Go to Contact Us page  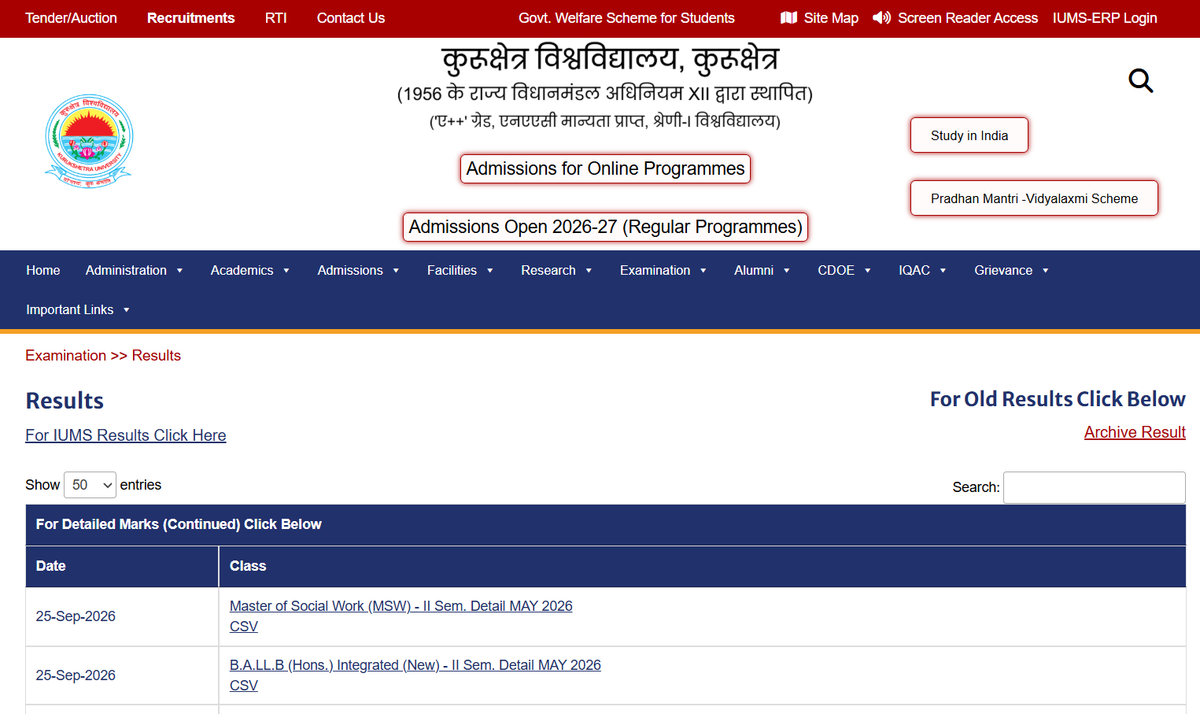coord(351,18)
